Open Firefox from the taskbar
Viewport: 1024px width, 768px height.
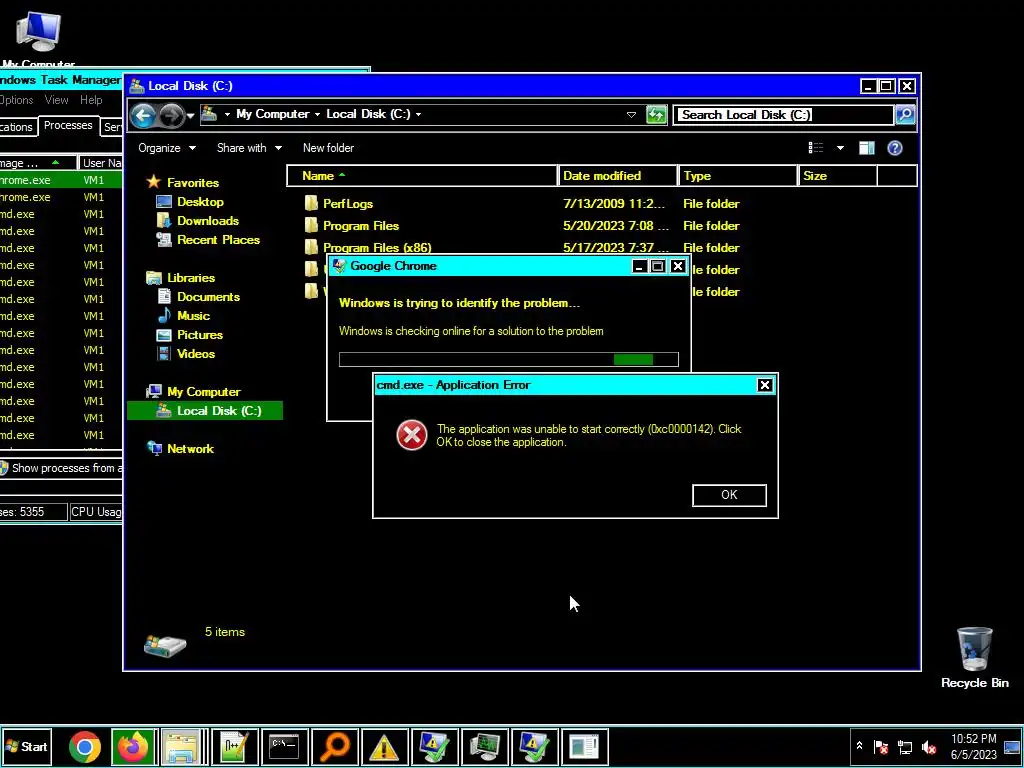[133, 747]
